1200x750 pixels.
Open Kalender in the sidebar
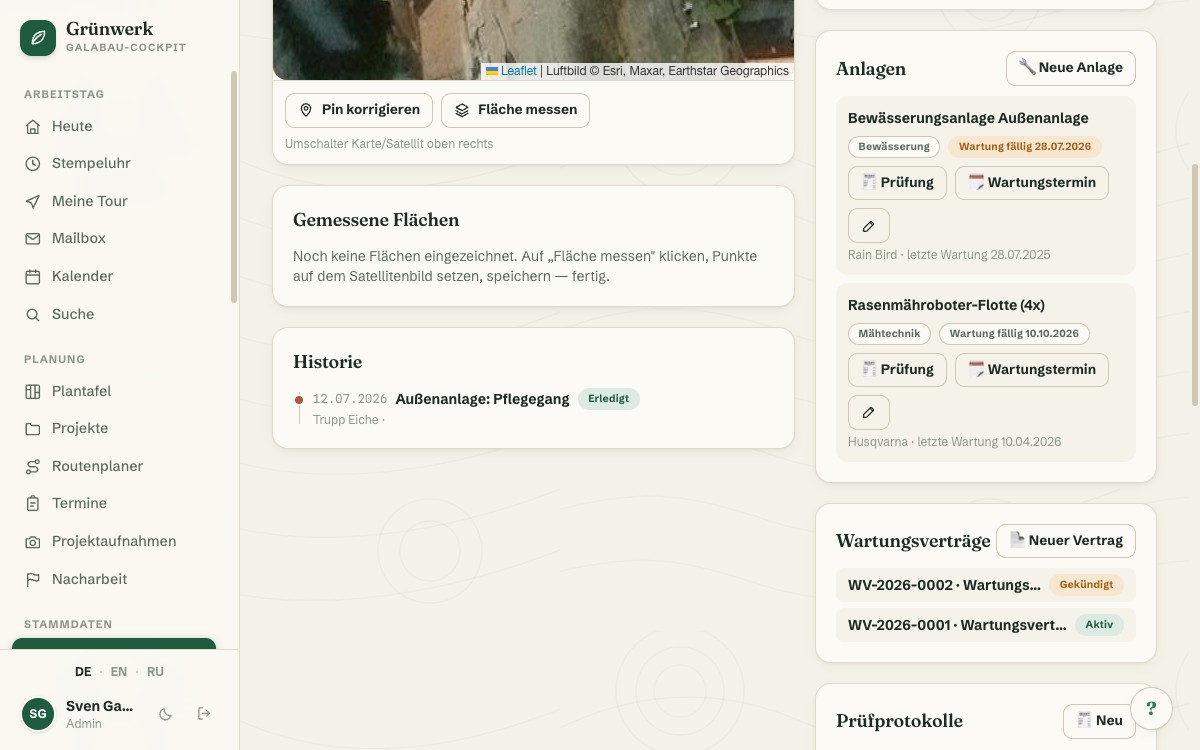click(x=120, y=276)
